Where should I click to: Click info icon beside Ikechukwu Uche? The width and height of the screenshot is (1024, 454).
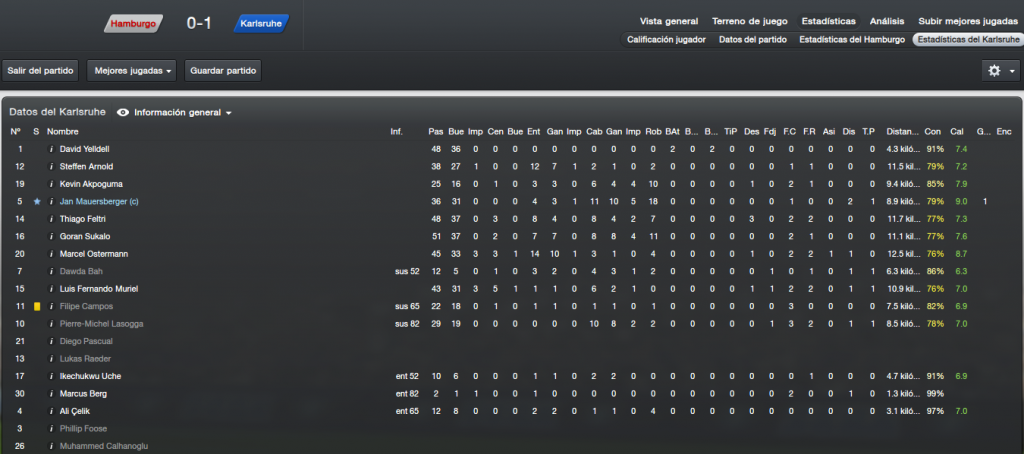click(x=51, y=376)
